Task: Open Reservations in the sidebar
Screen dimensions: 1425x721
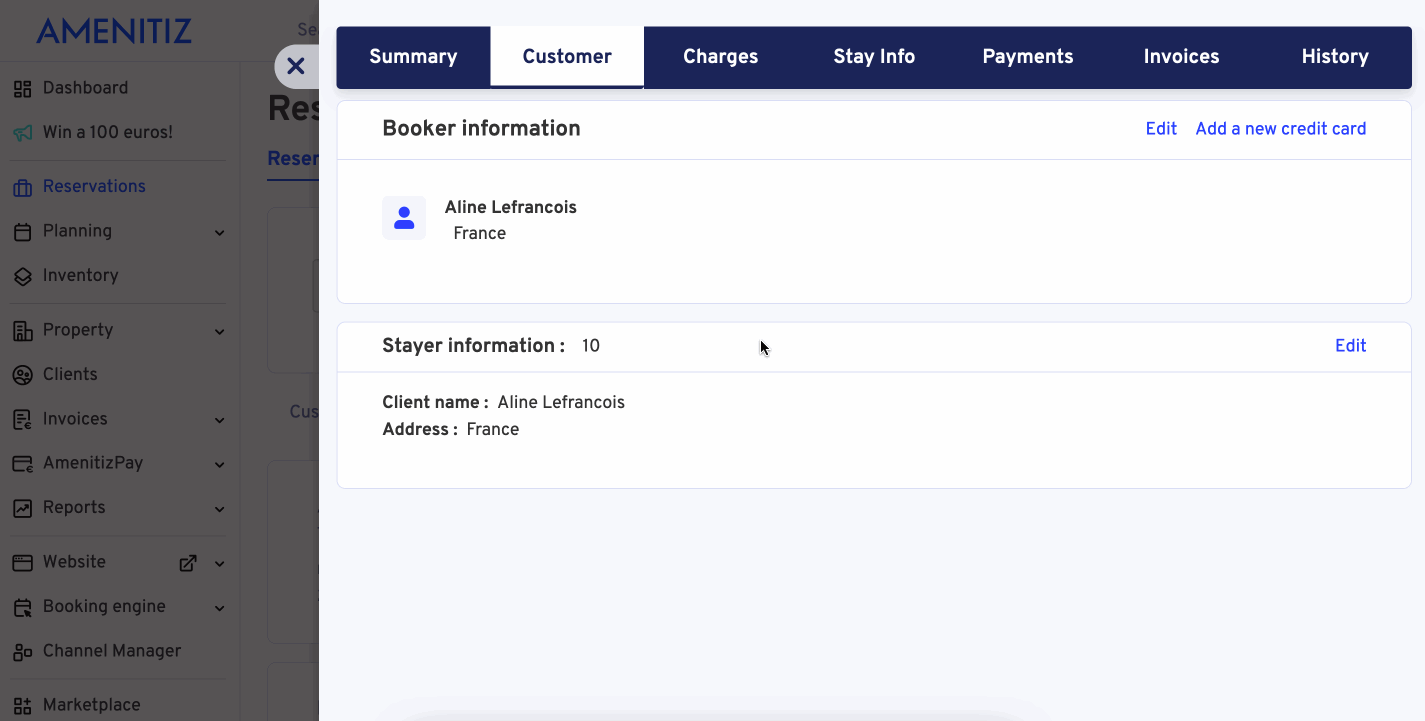Action: [x=94, y=186]
